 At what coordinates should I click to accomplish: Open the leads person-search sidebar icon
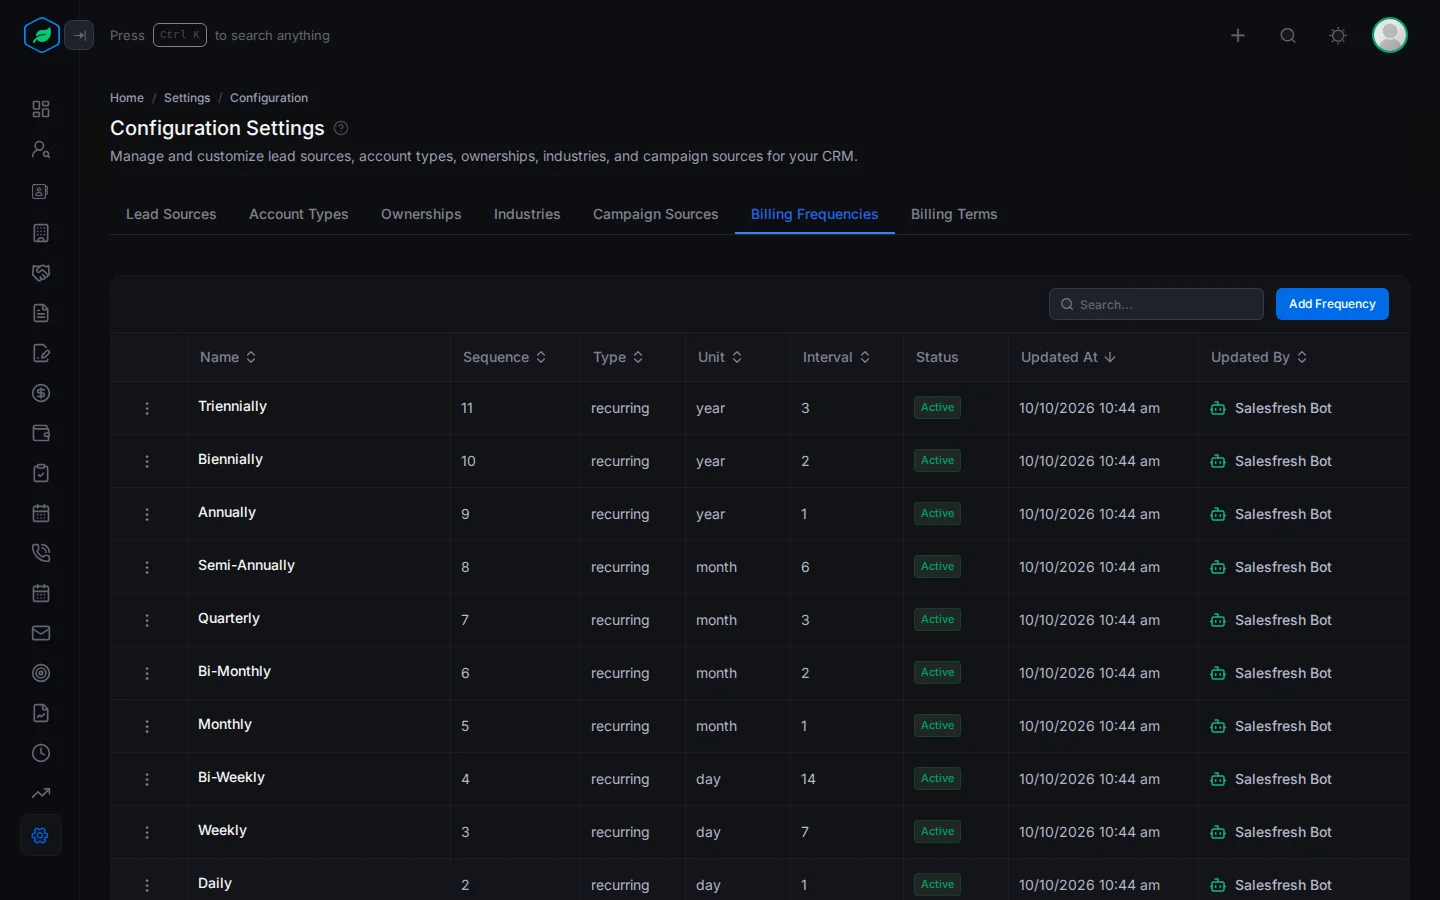click(x=41, y=149)
